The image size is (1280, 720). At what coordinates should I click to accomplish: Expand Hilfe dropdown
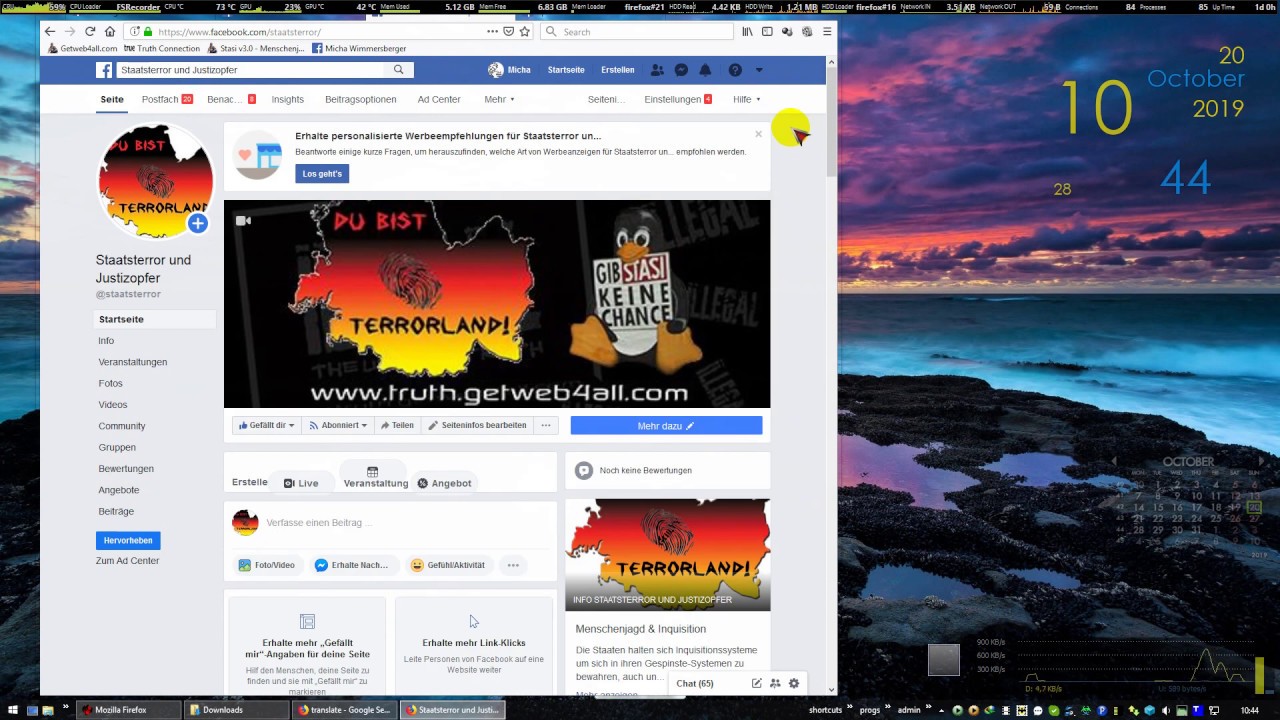[x=746, y=99]
